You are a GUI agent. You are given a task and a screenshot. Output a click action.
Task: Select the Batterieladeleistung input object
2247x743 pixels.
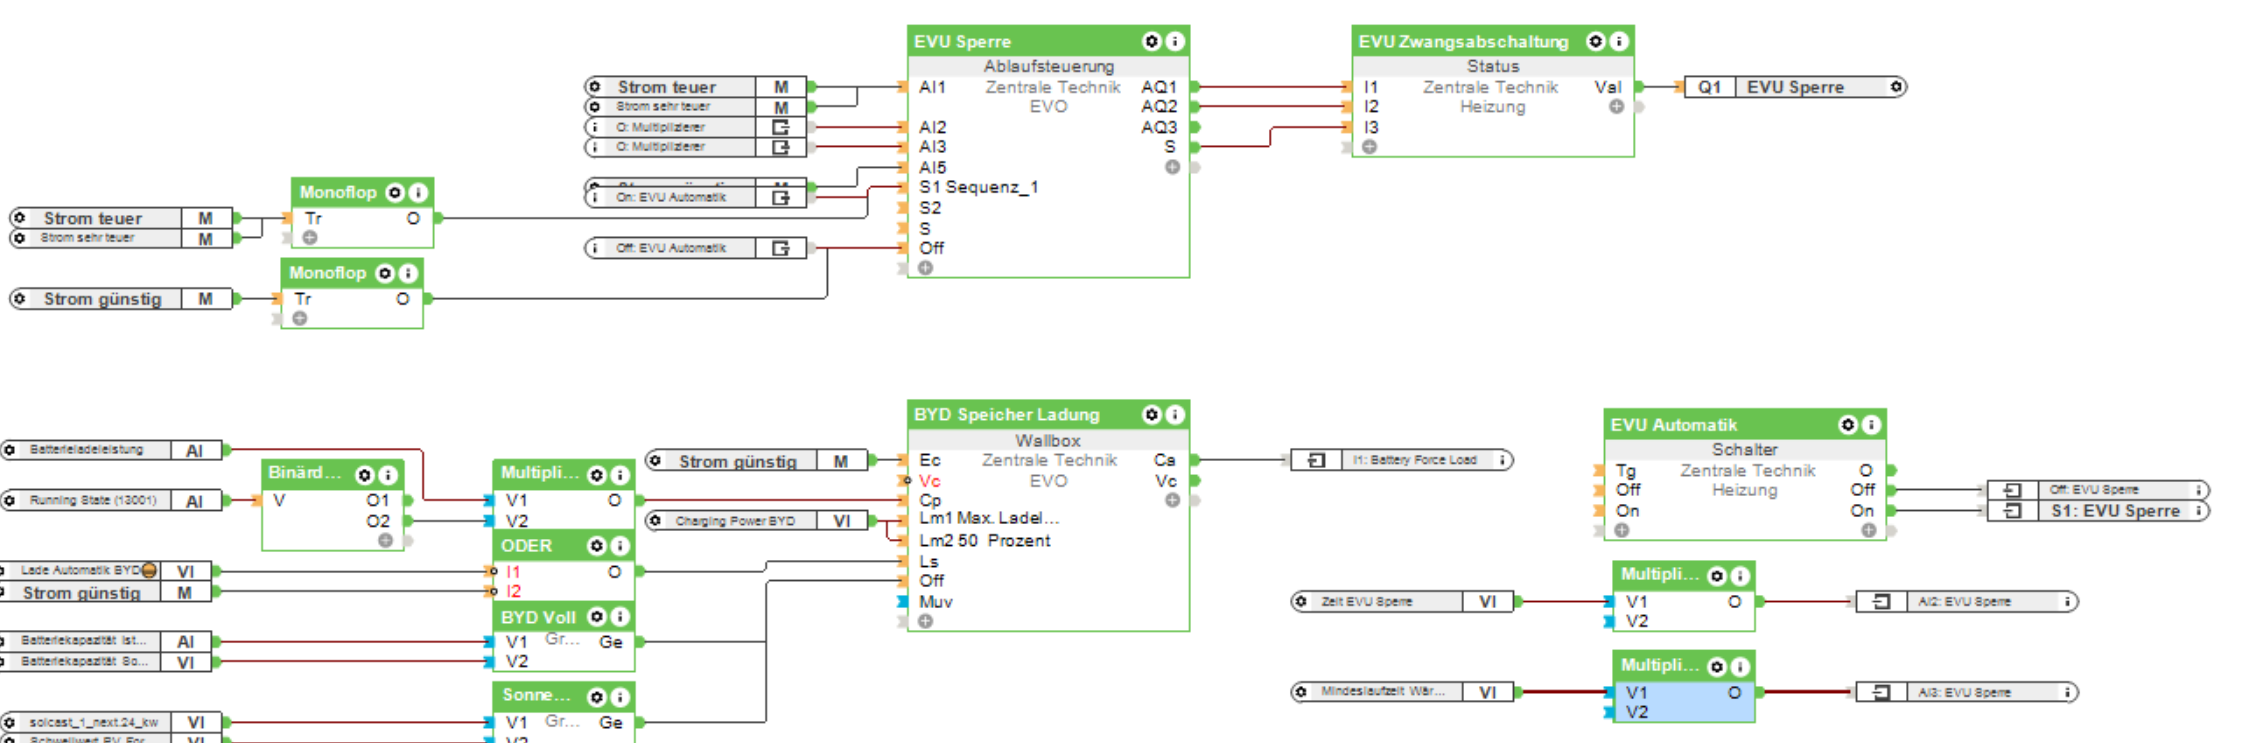(111, 450)
